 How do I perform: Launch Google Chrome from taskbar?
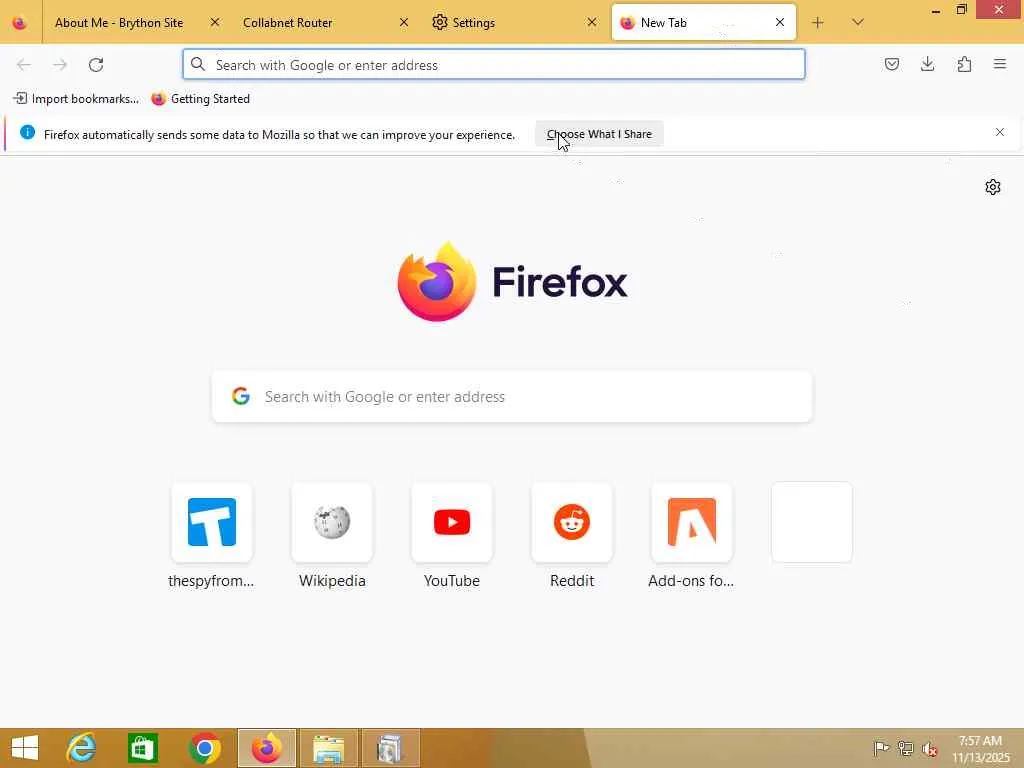click(x=204, y=748)
